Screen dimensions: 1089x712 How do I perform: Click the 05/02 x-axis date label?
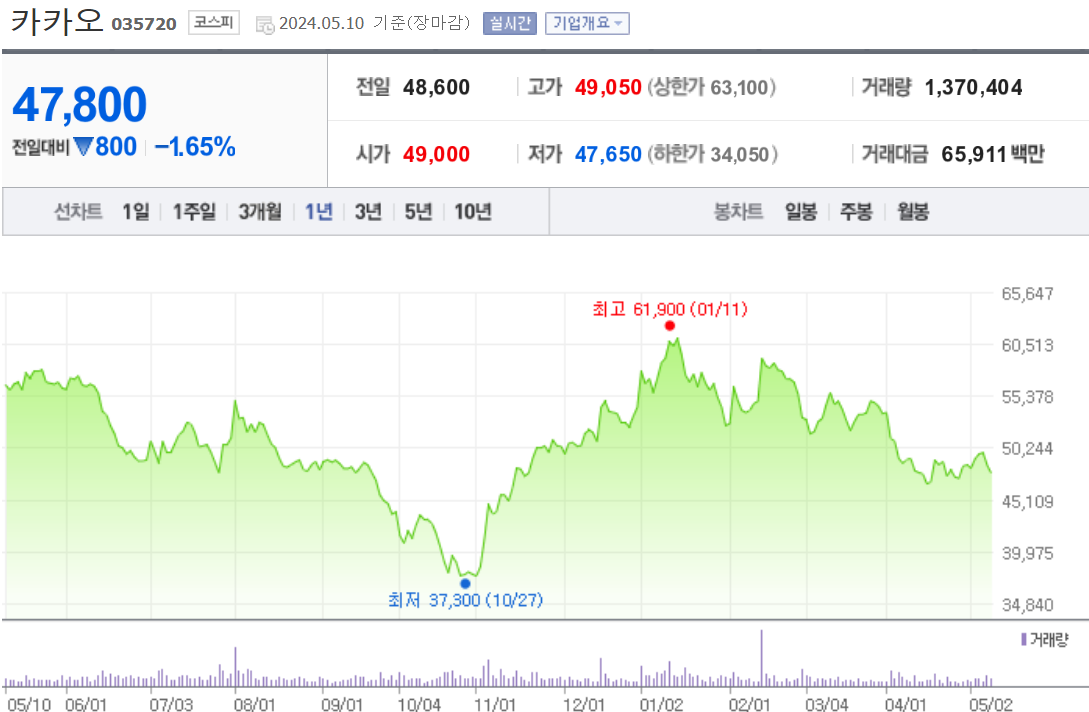pyautogui.click(x=991, y=704)
